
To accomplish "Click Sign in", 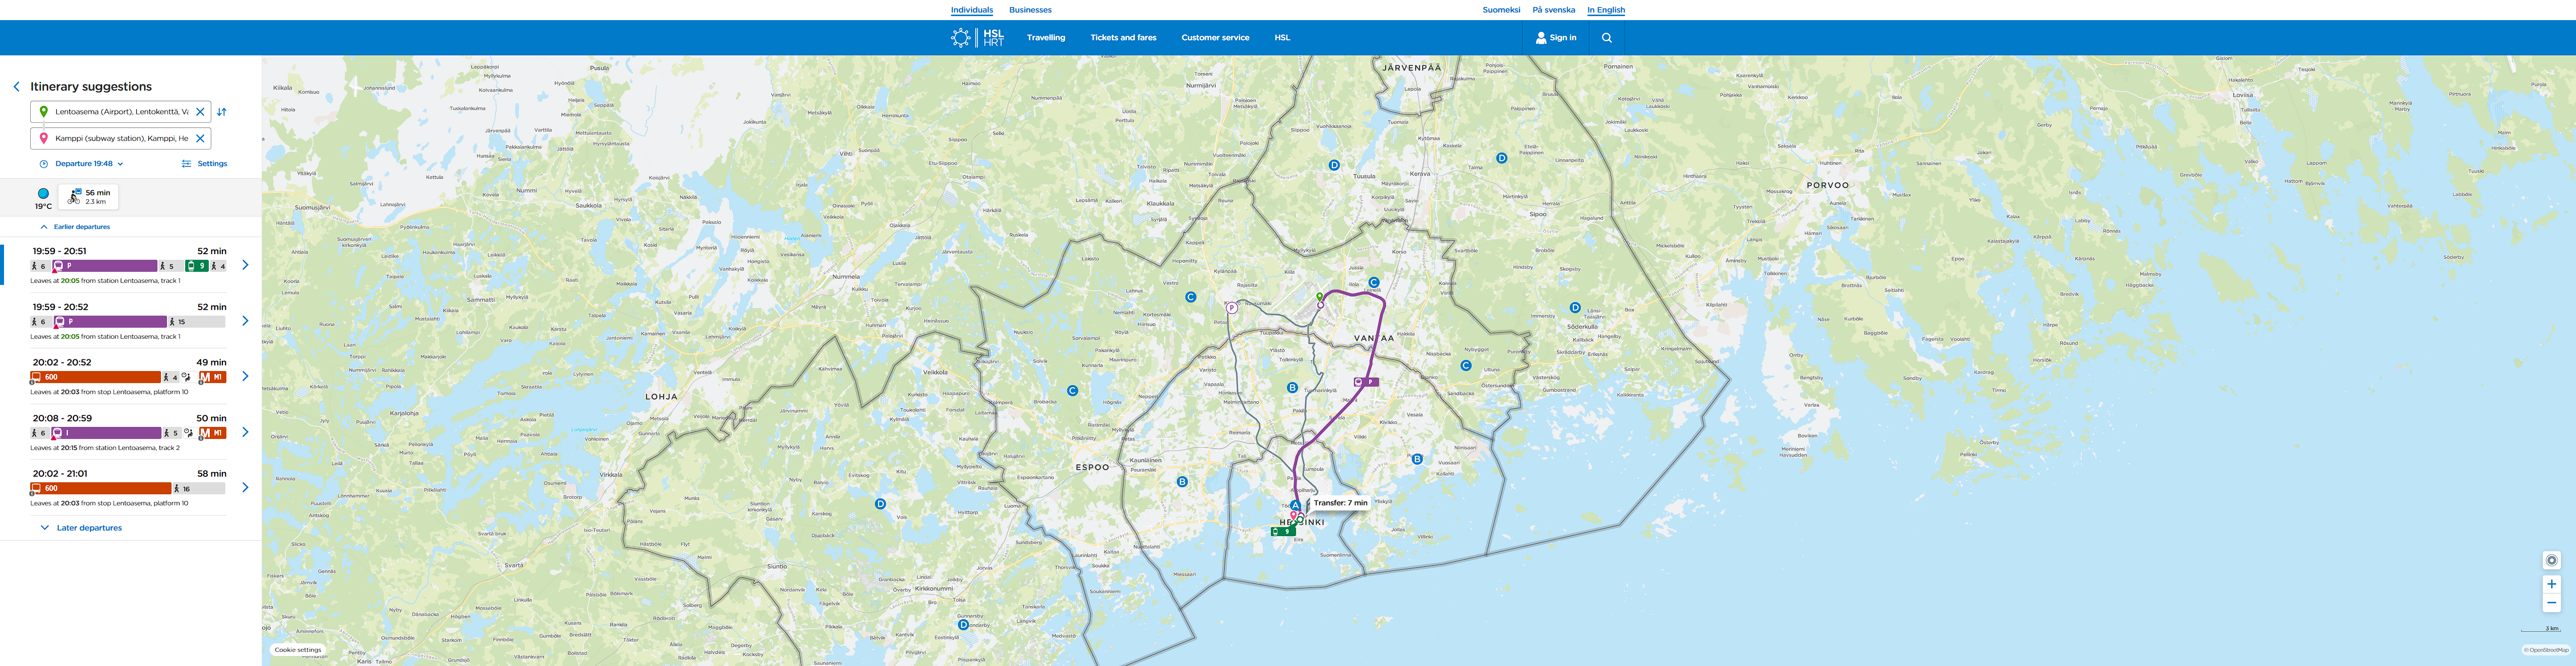I will pyautogui.click(x=1556, y=38).
